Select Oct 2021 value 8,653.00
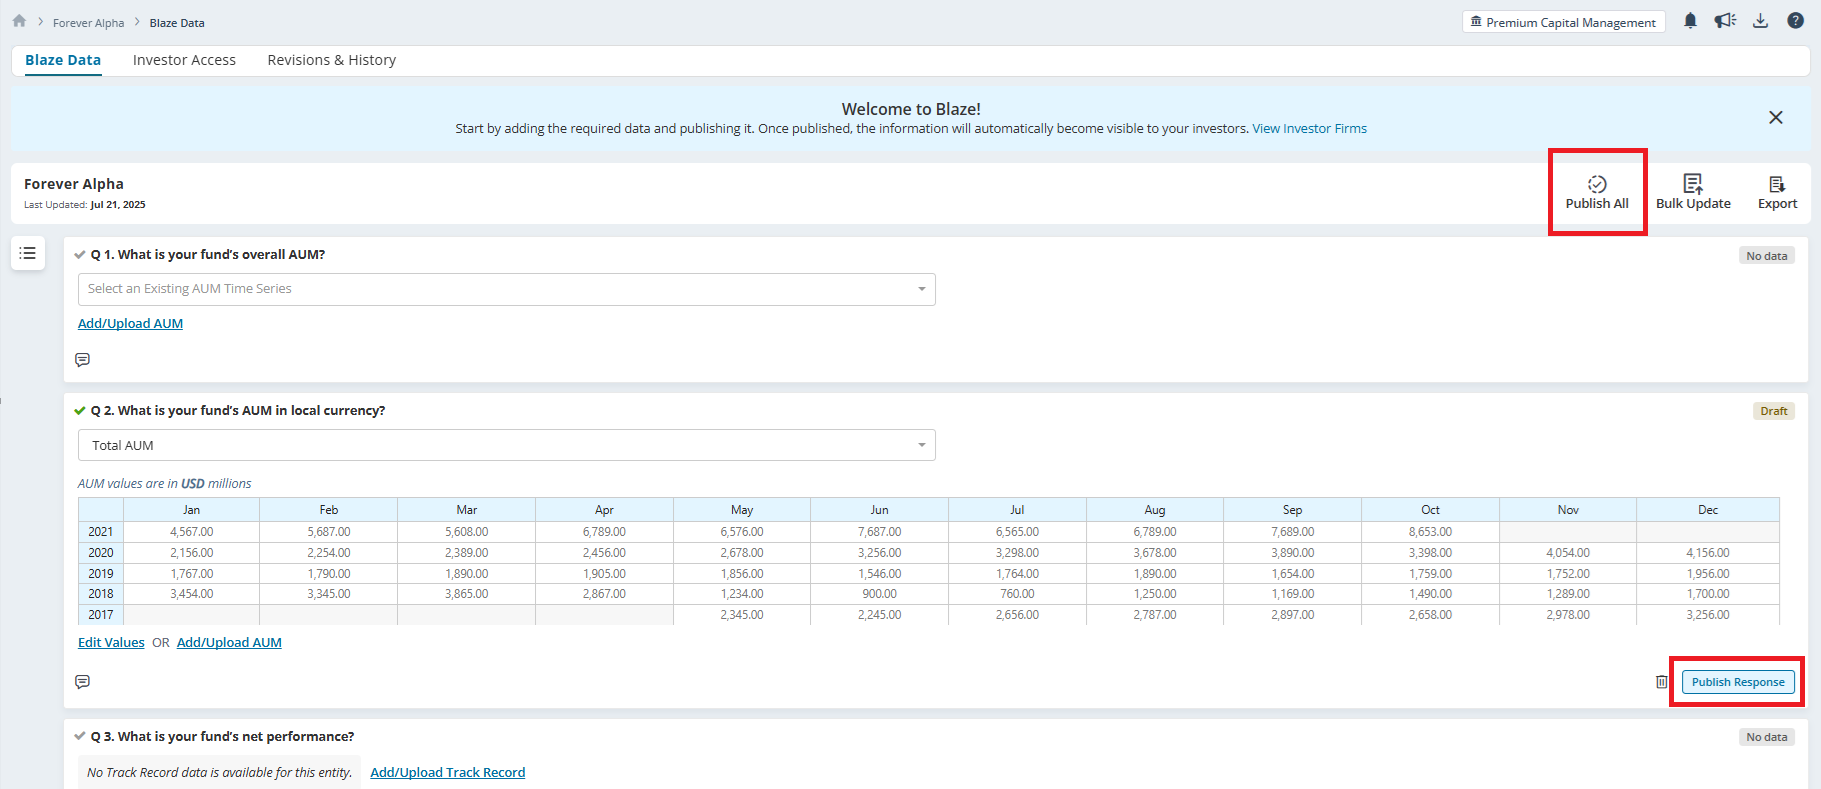Viewport: 1821px width, 789px height. (1430, 532)
